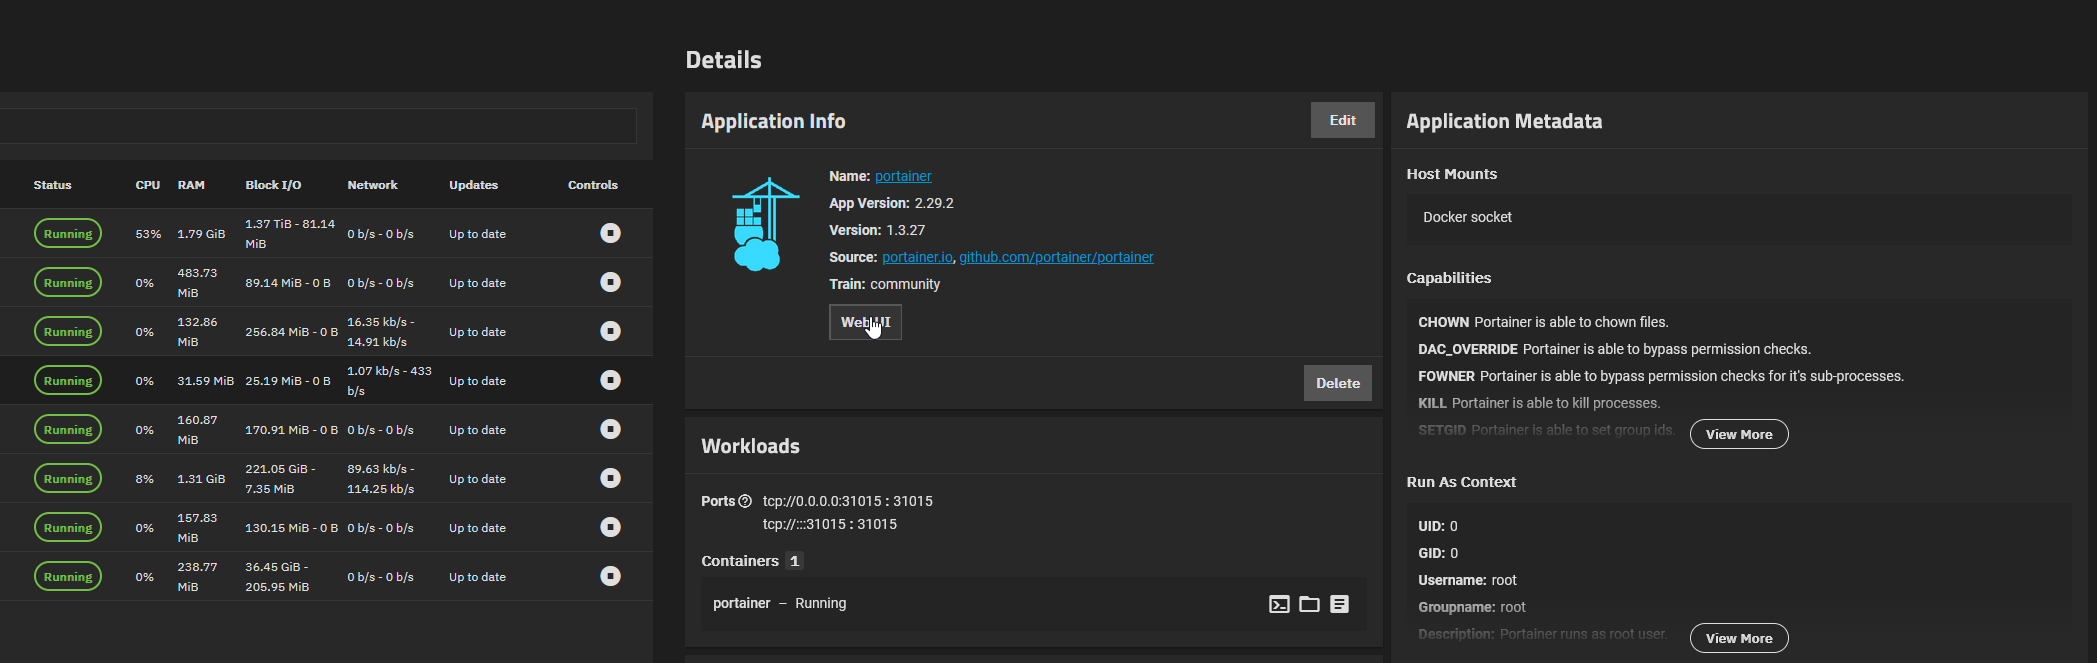Stop the app with 157.83 MiB RAM
This screenshot has height=663, width=2097.
[x=610, y=527]
